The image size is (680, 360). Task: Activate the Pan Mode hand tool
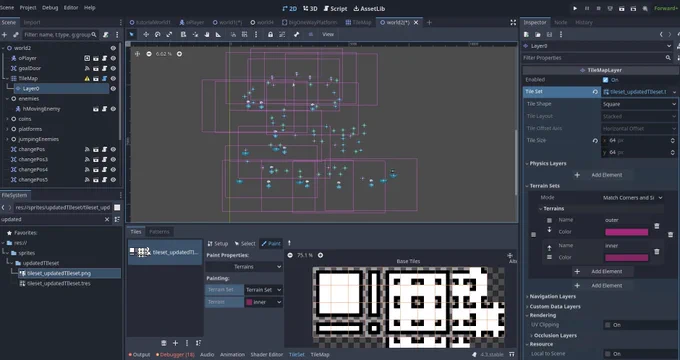pyautogui.click(x=207, y=34)
